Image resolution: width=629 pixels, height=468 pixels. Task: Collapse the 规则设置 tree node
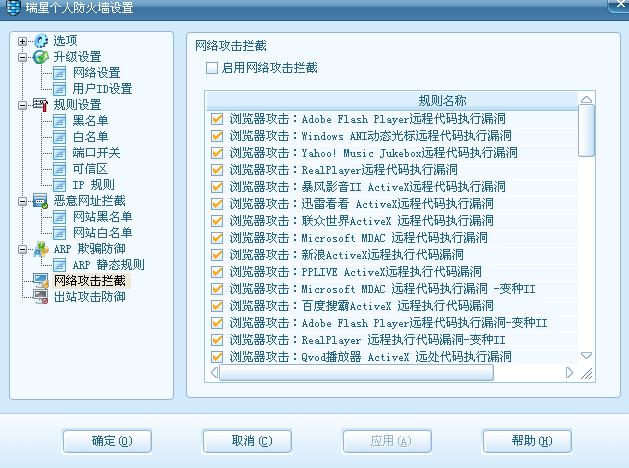coord(22,105)
